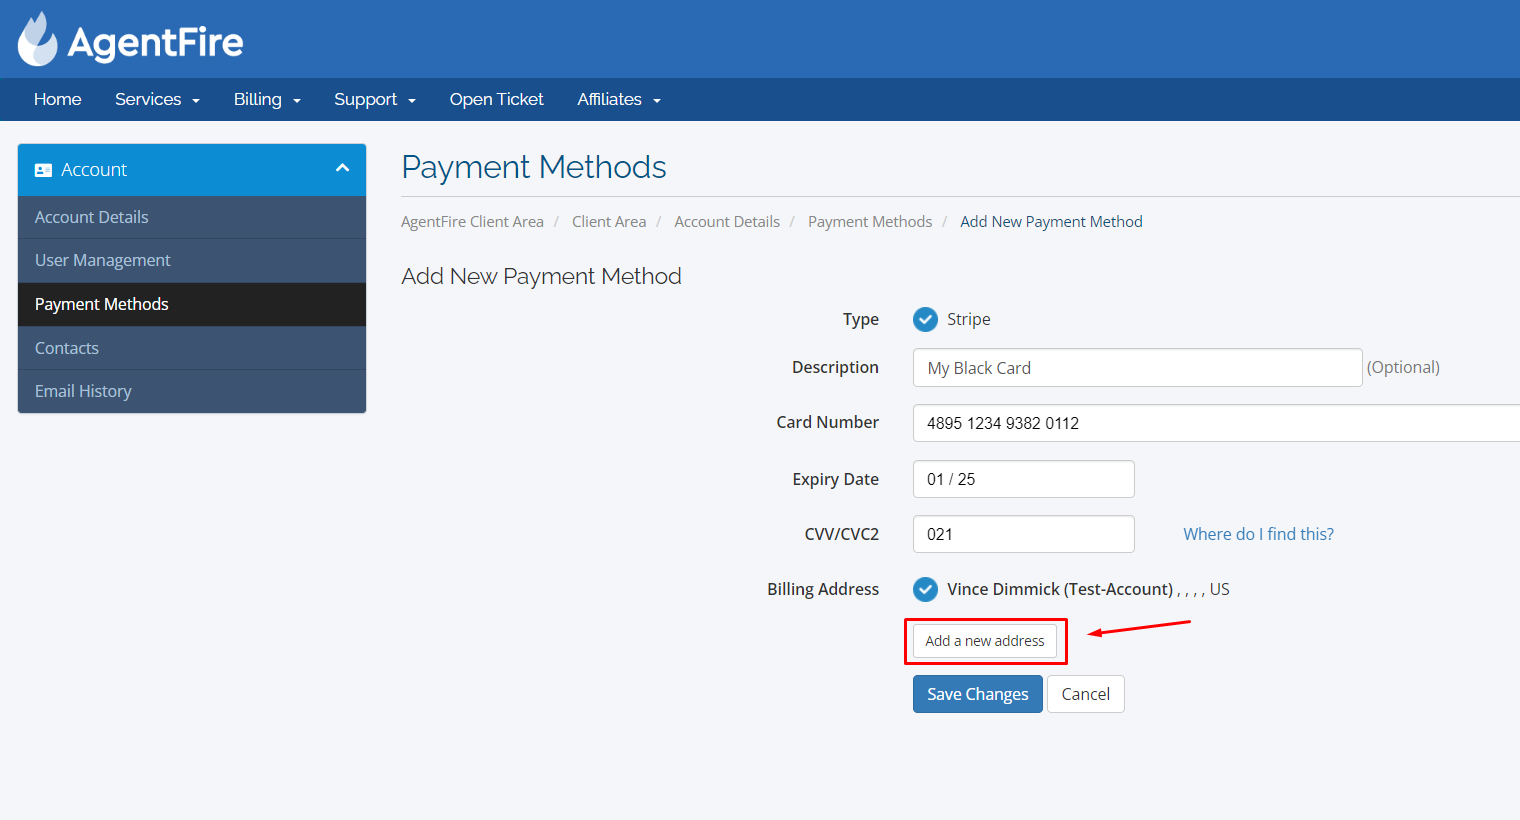Click inside the Description text field
Image resolution: width=1520 pixels, height=820 pixels.
click(x=1137, y=367)
